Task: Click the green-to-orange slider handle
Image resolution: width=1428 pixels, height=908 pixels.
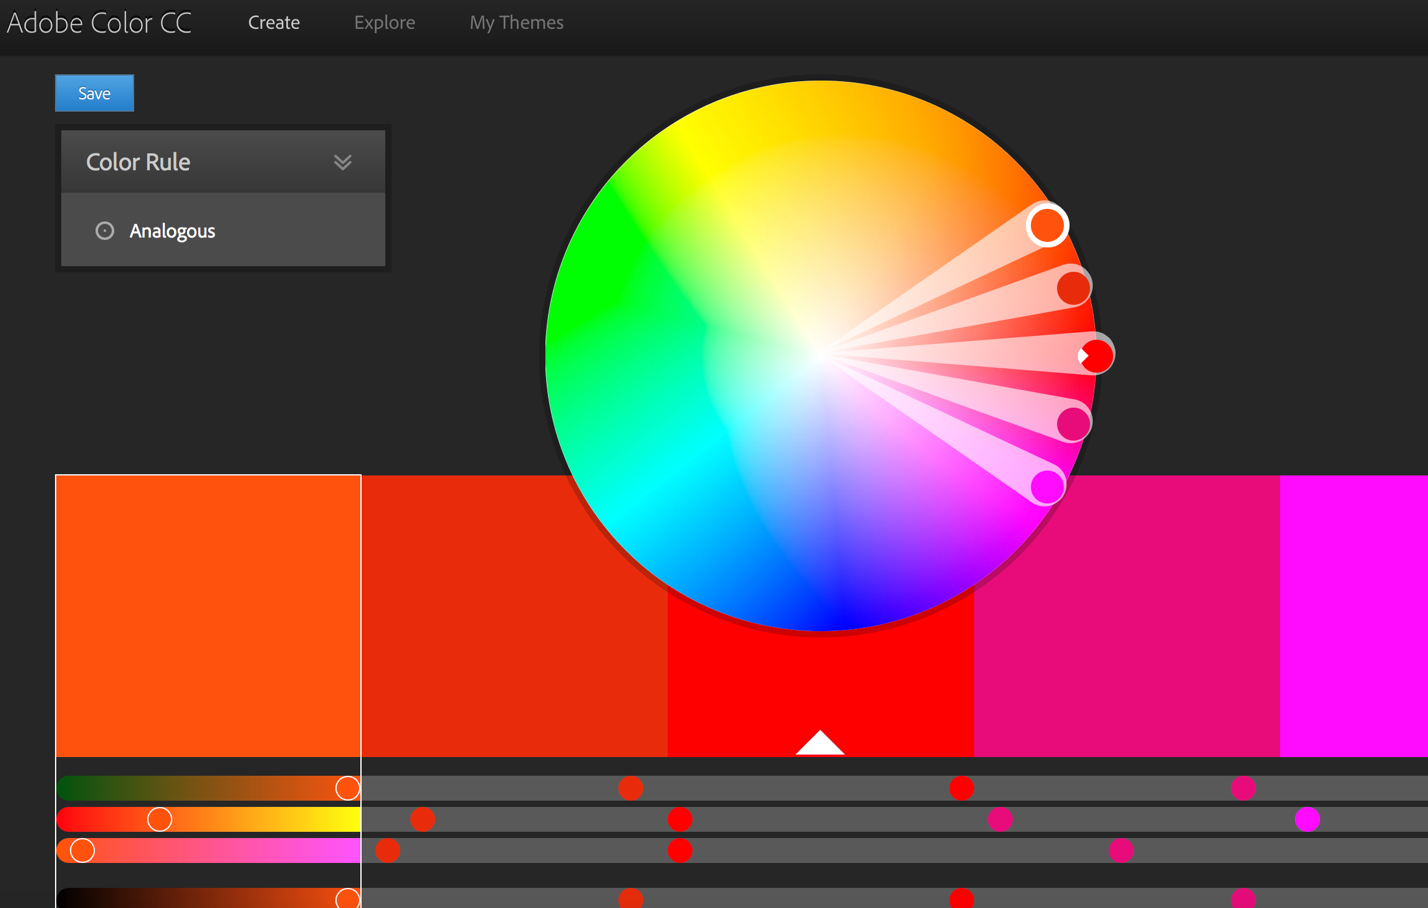Action: (347, 788)
